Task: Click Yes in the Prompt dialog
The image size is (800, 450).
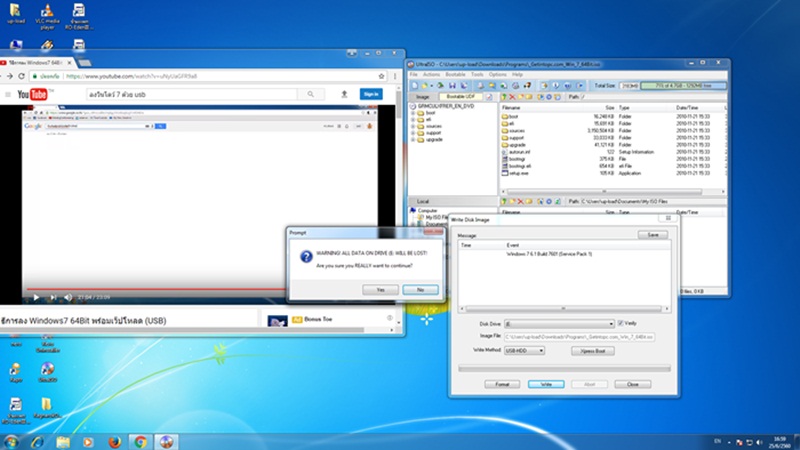Action: click(380, 289)
